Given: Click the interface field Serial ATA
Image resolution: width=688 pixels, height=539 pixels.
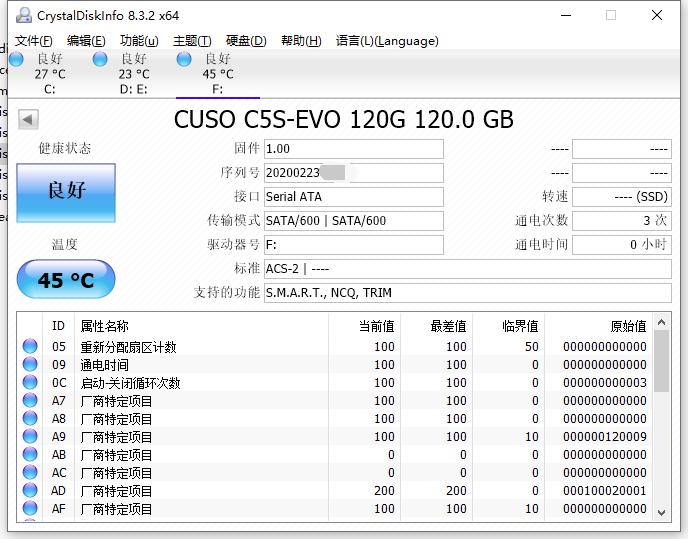Looking at the screenshot, I should click(x=354, y=197).
